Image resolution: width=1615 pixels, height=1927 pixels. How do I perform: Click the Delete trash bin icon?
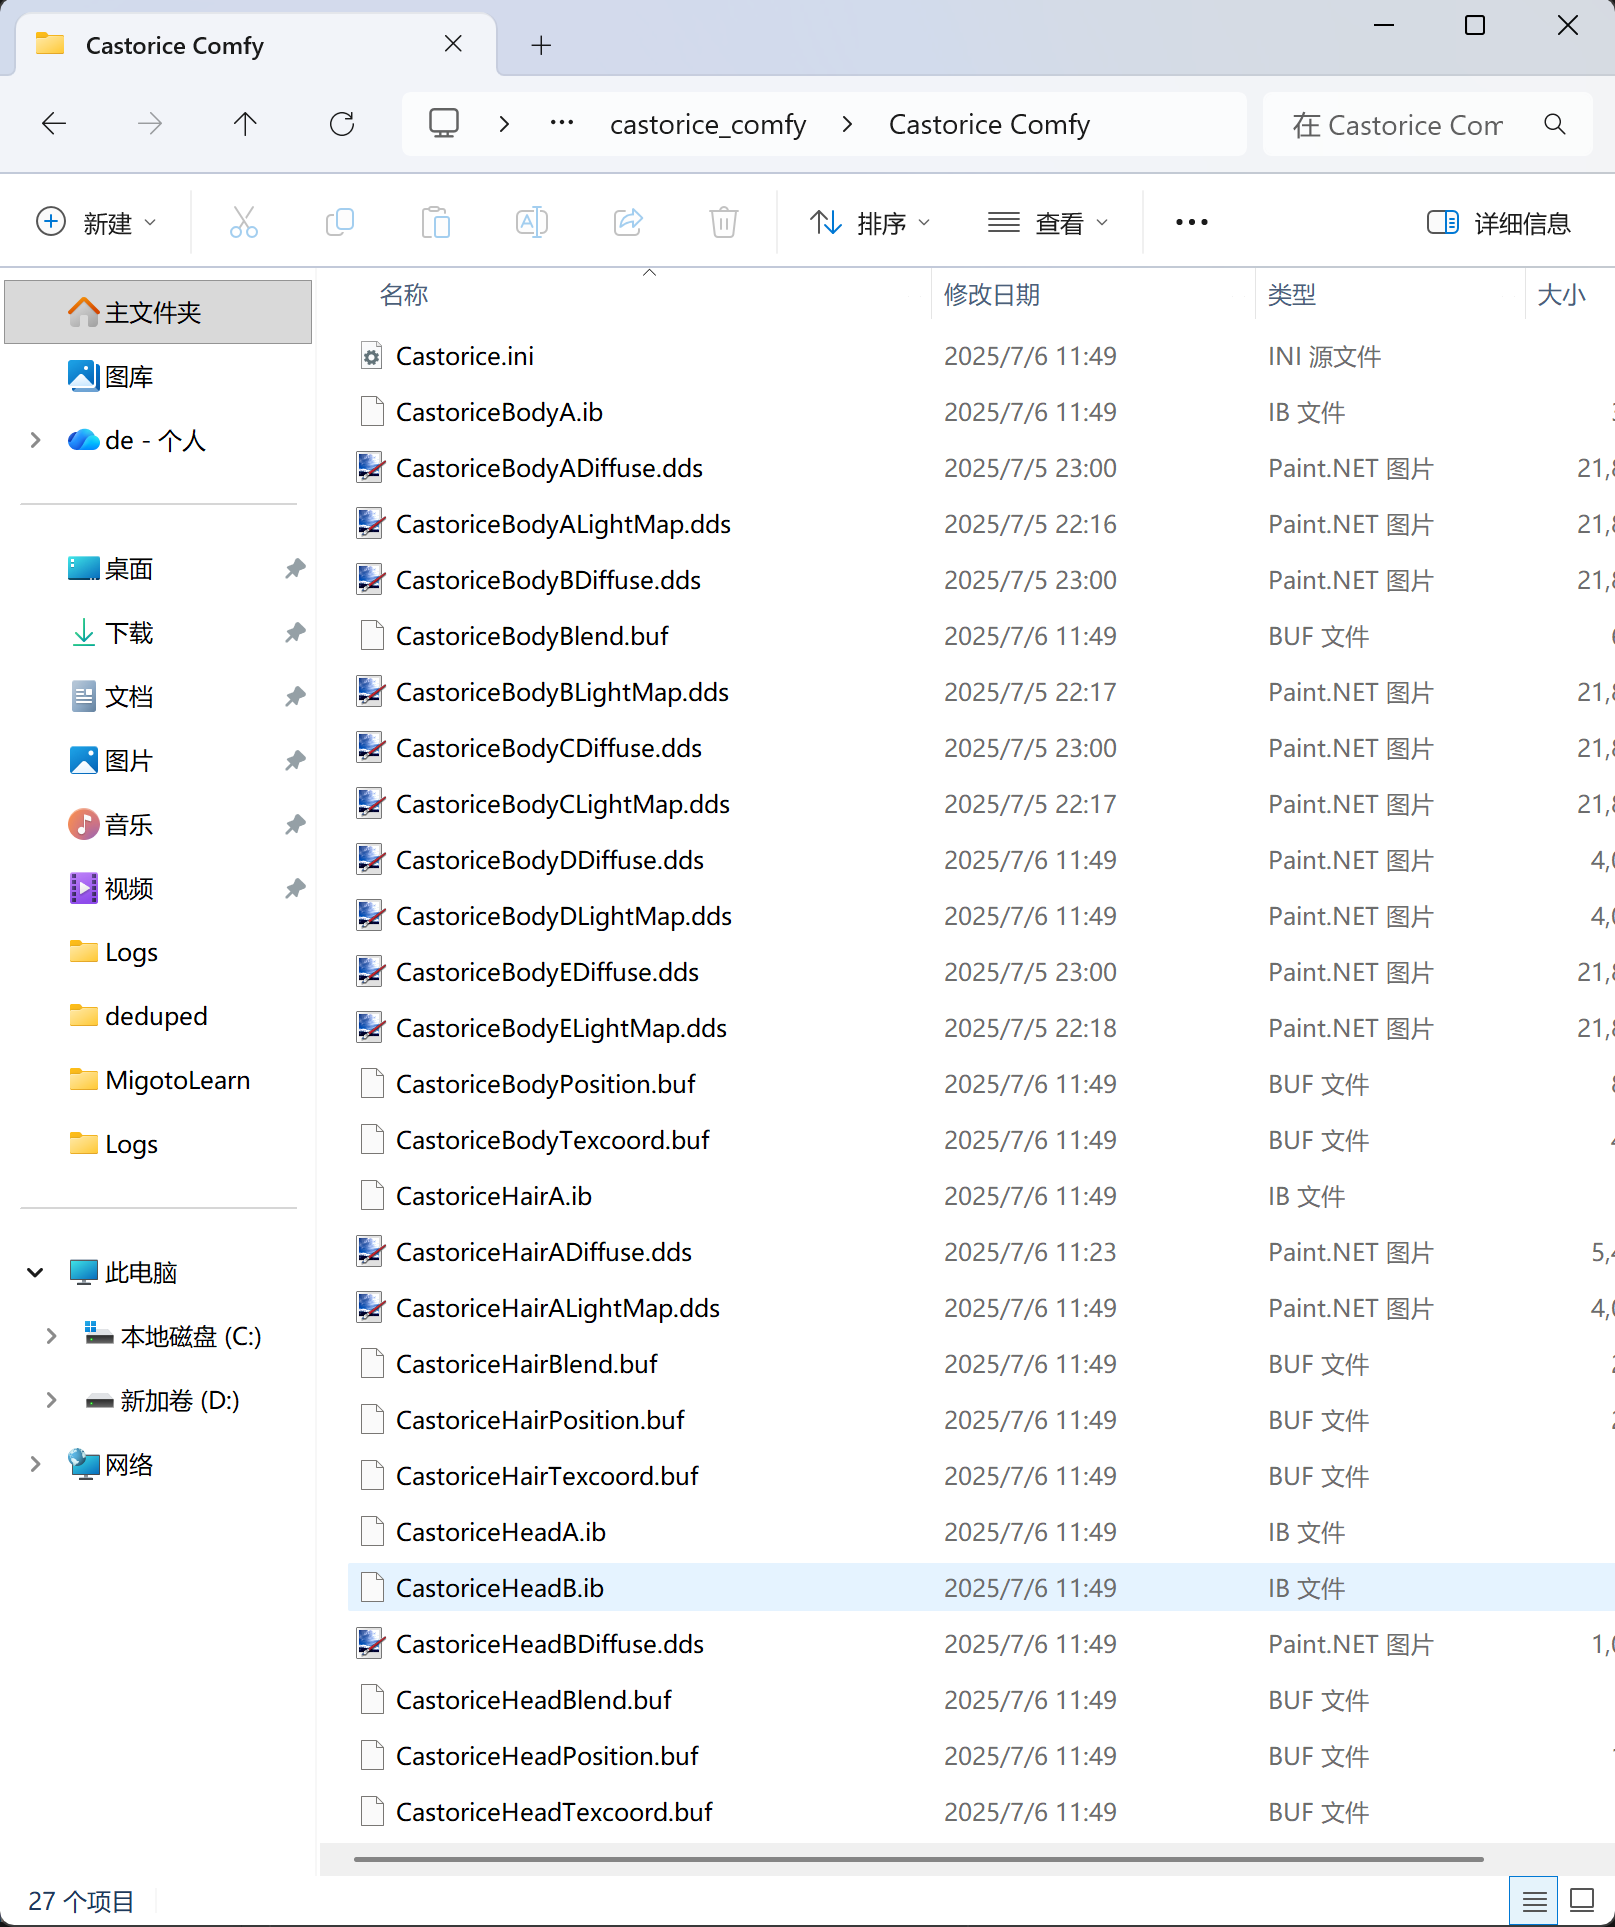[723, 222]
